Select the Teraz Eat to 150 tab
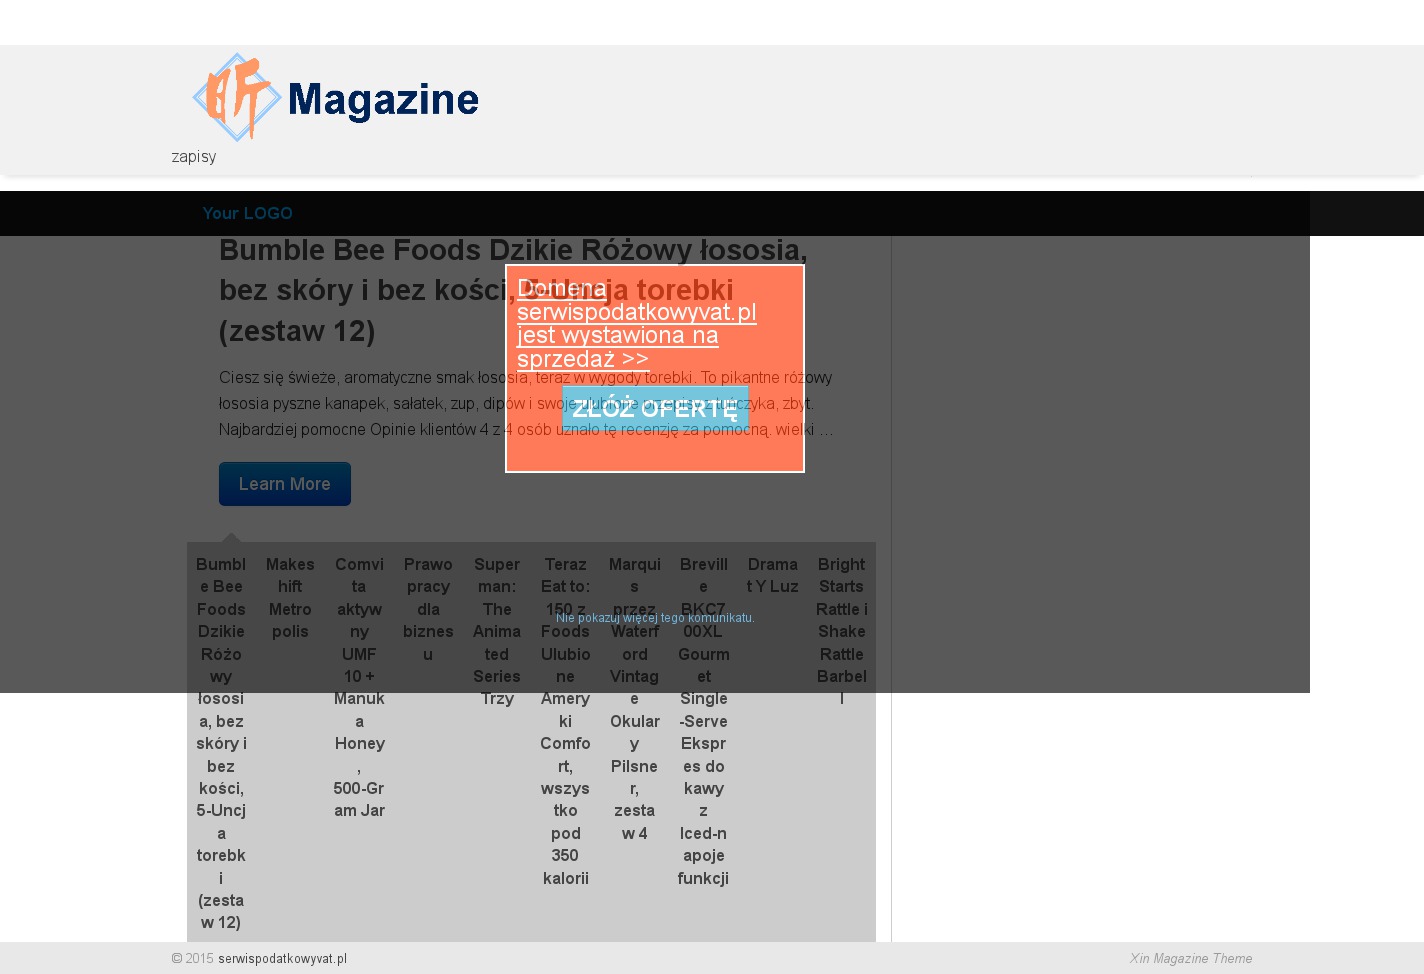1424x974 pixels. tap(565, 720)
